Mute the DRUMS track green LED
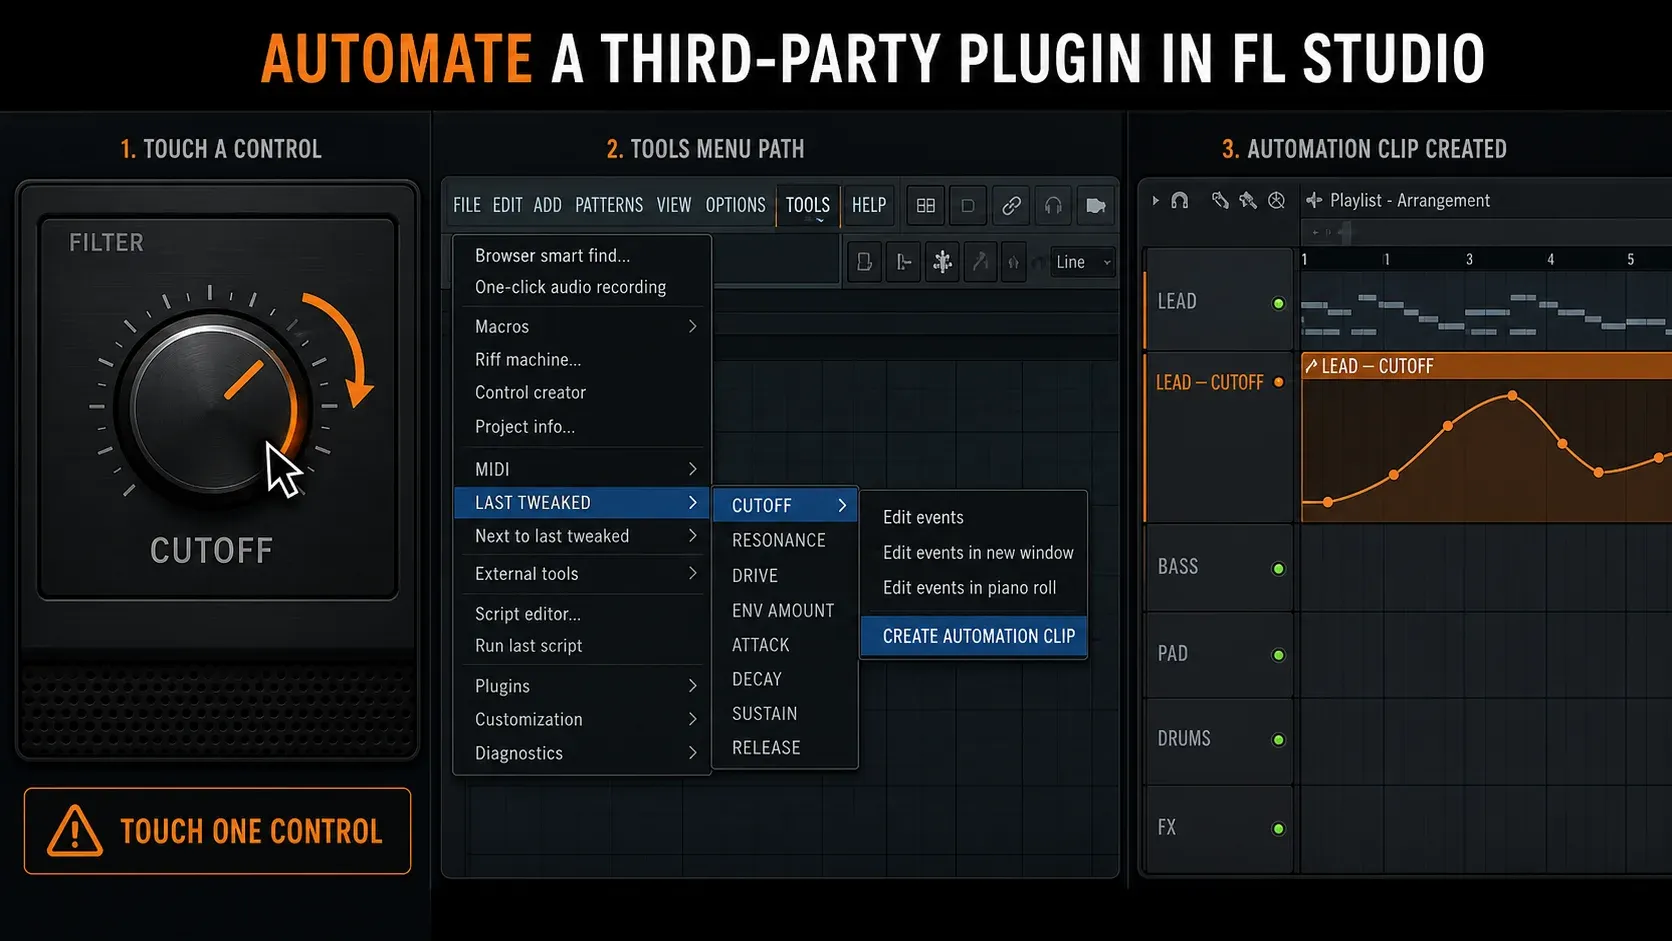This screenshot has height=941, width=1672. click(x=1278, y=740)
